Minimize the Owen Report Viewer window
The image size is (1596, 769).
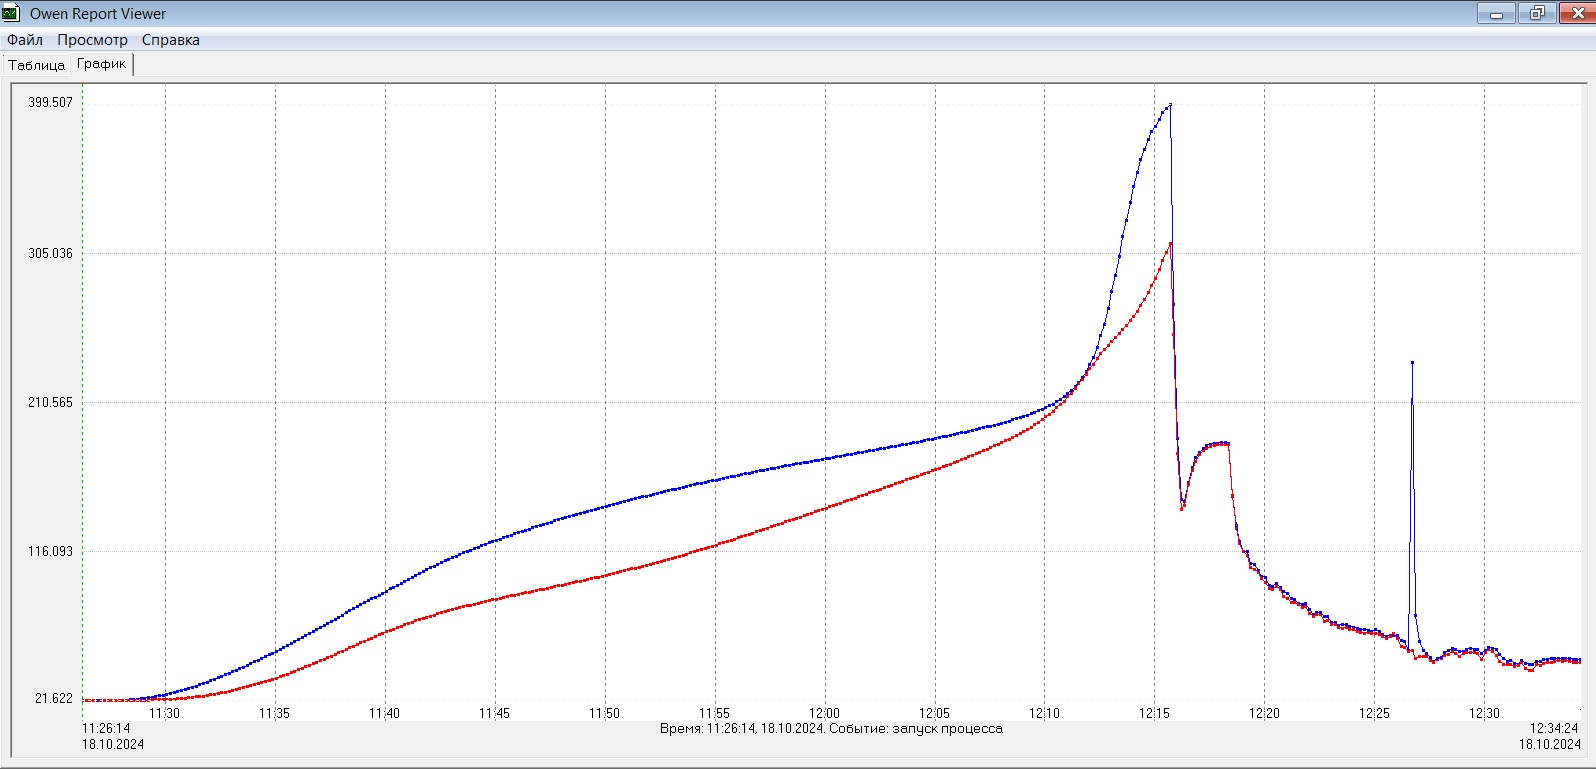pos(1496,13)
